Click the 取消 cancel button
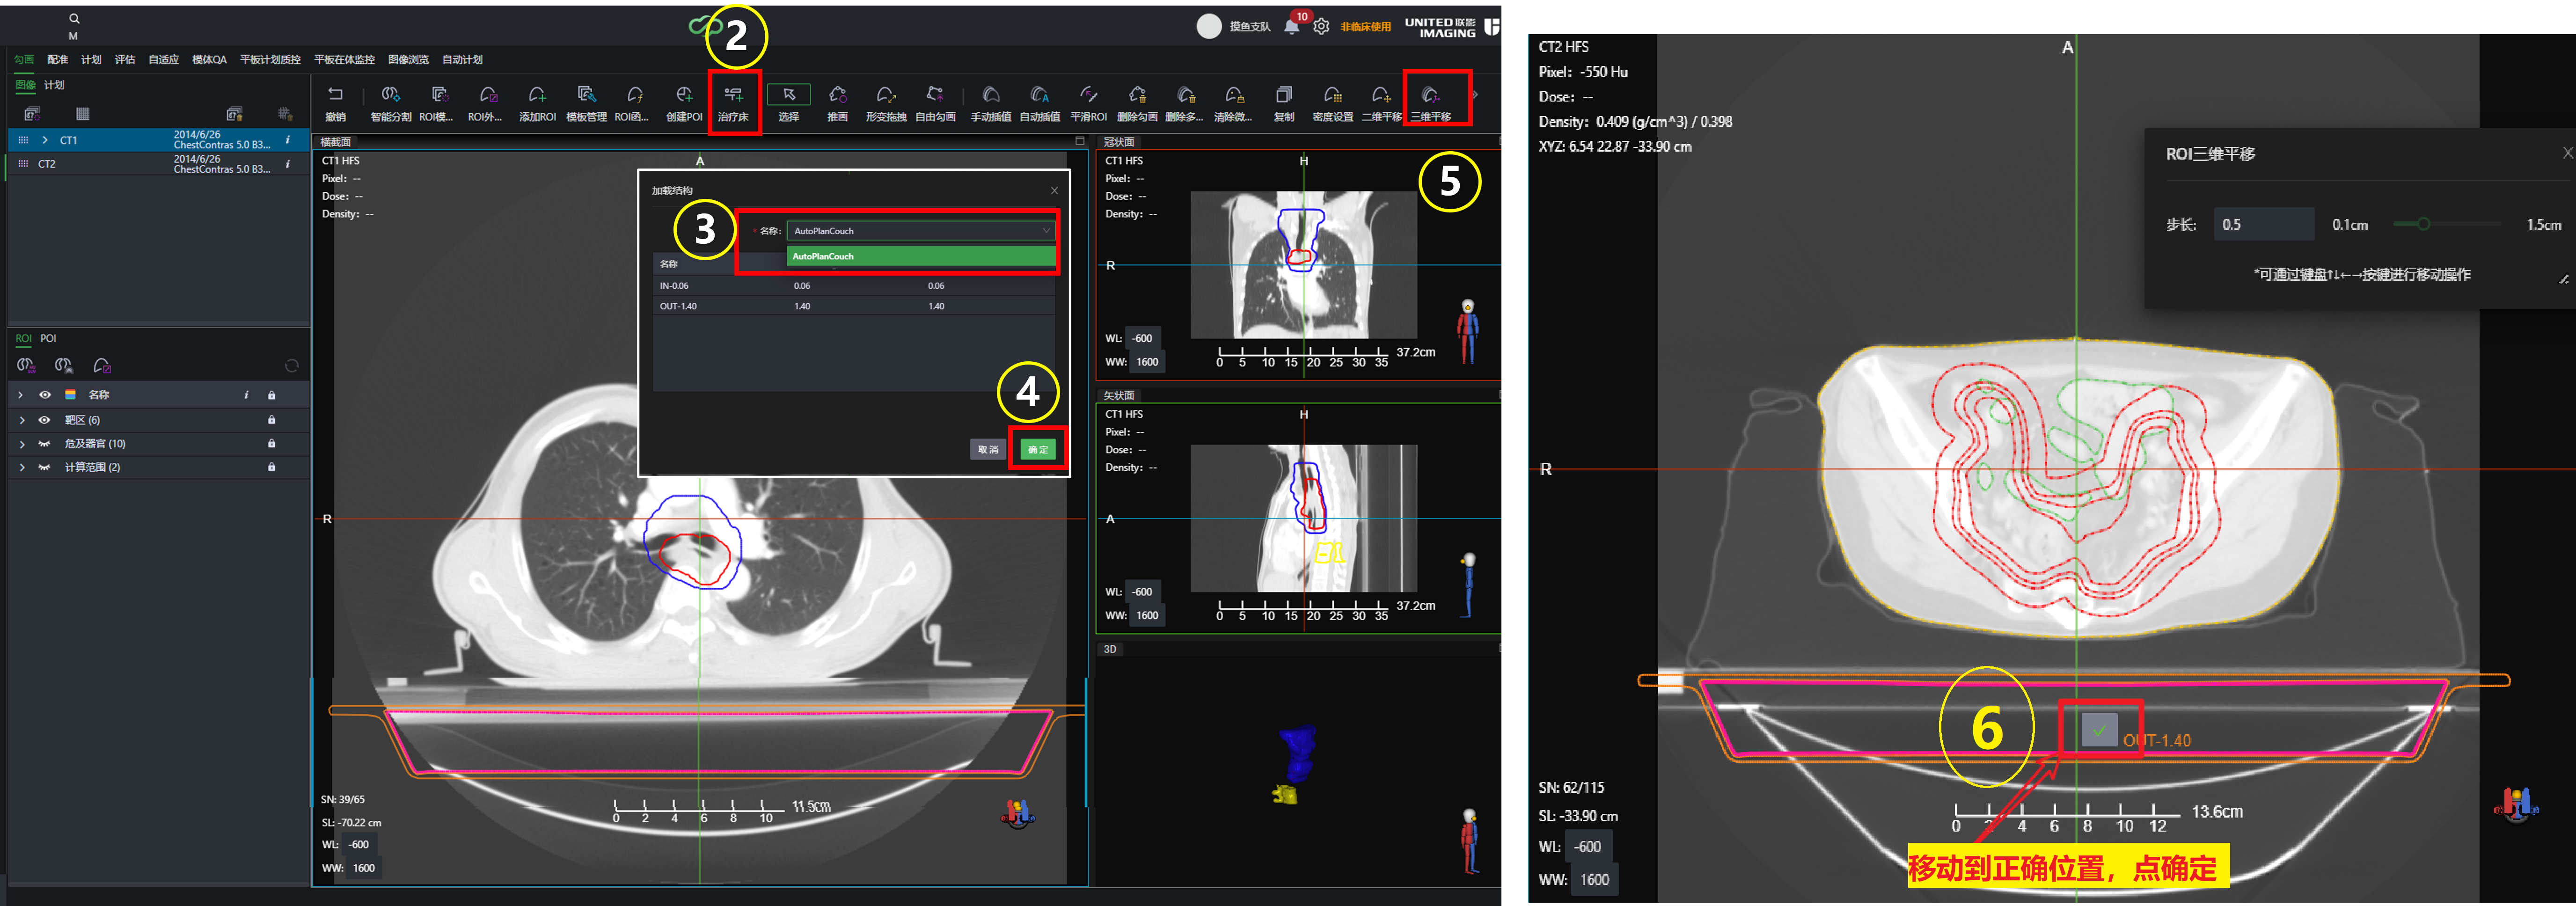Image resolution: width=2576 pixels, height=906 pixels. [988, 449]
